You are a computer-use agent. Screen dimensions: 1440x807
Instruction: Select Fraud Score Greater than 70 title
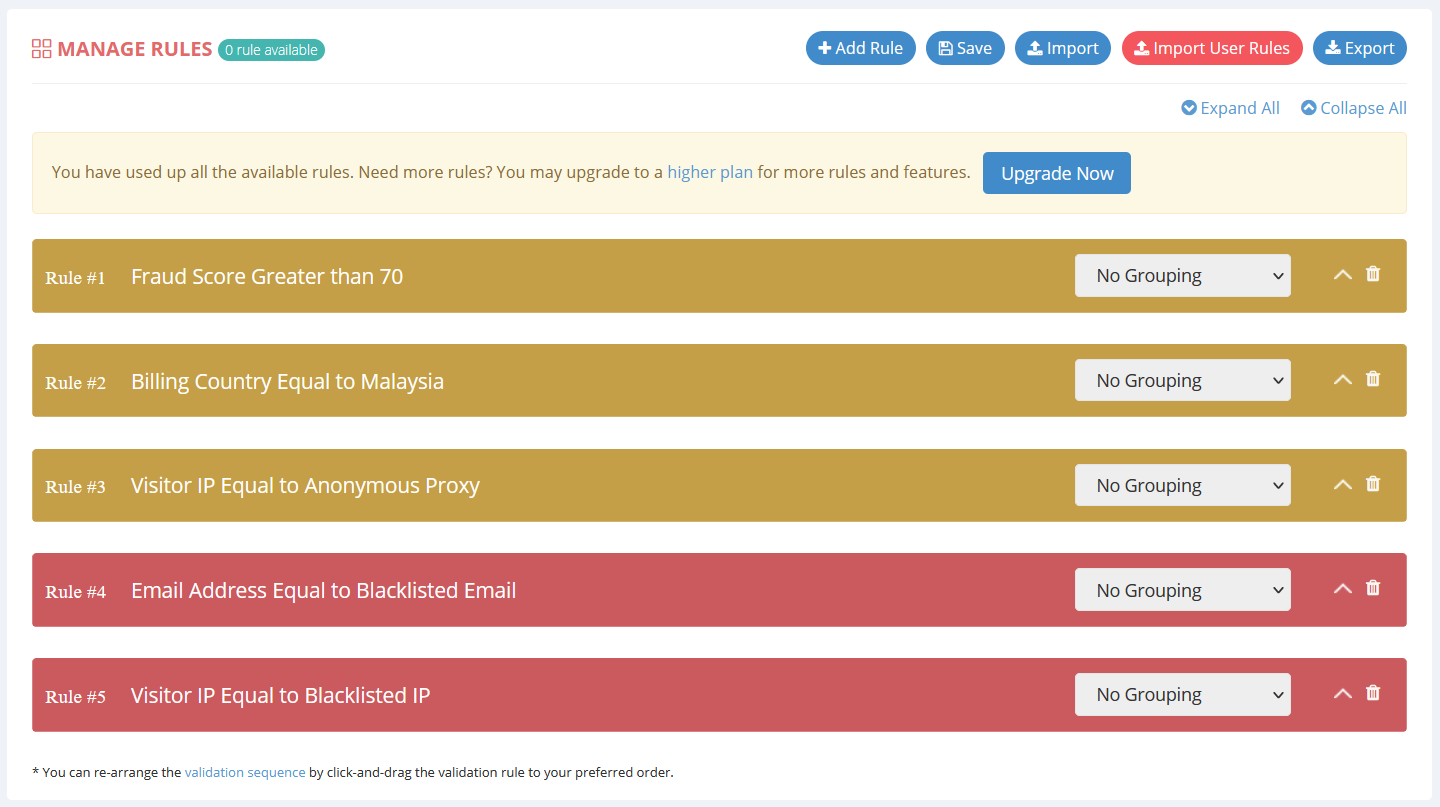[x=267, y=276]
